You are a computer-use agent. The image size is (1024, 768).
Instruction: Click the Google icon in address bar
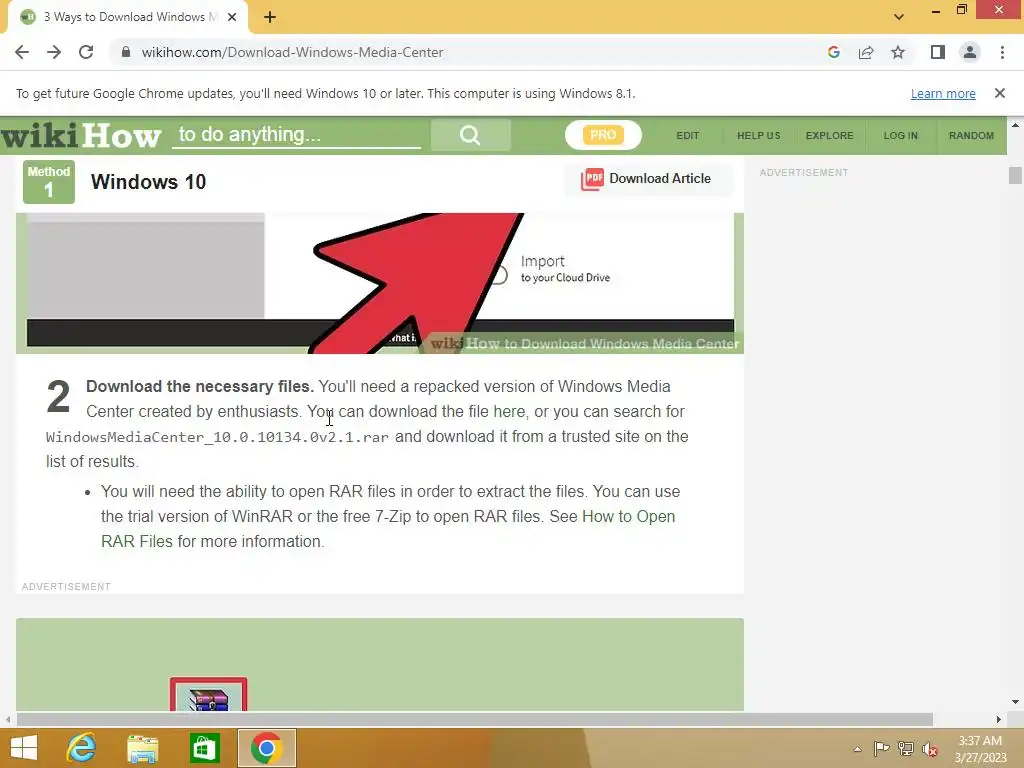(833, 52)
